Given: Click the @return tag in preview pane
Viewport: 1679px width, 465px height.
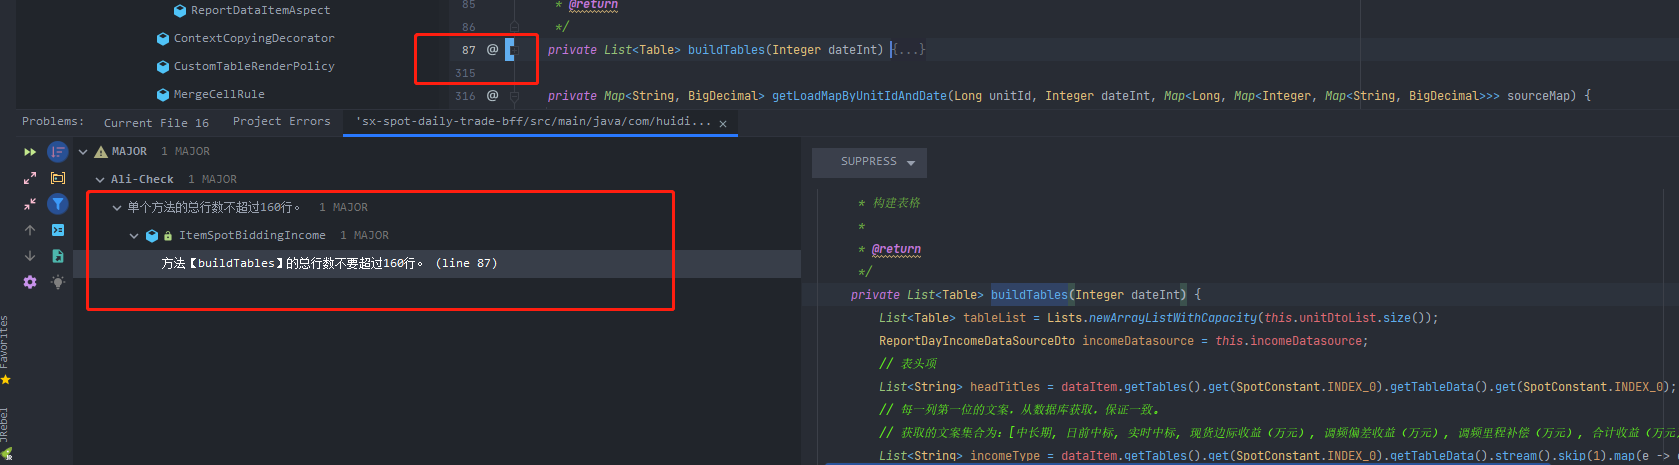Looking at the screenshot, I should (896, 249).
